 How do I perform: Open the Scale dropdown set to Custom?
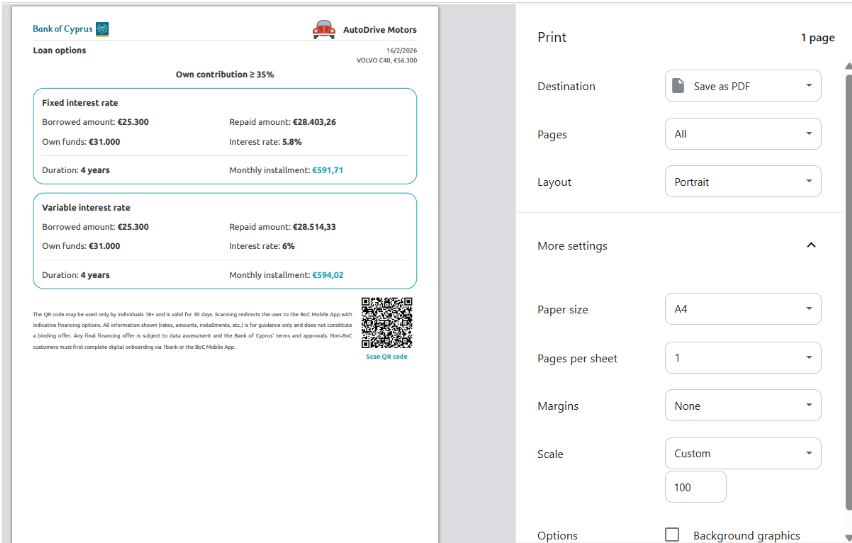click(x=743, y=454)
